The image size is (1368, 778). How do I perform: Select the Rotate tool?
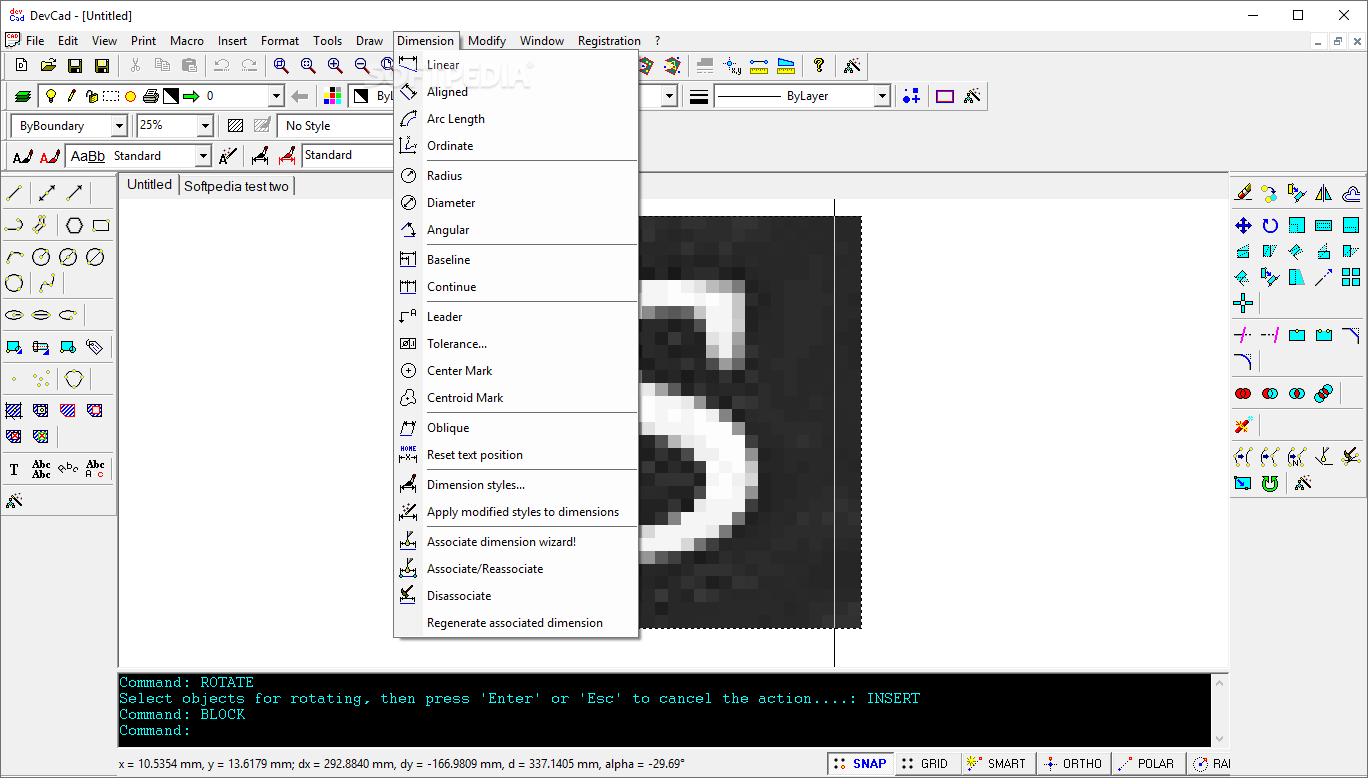(x=1270, y=225)
